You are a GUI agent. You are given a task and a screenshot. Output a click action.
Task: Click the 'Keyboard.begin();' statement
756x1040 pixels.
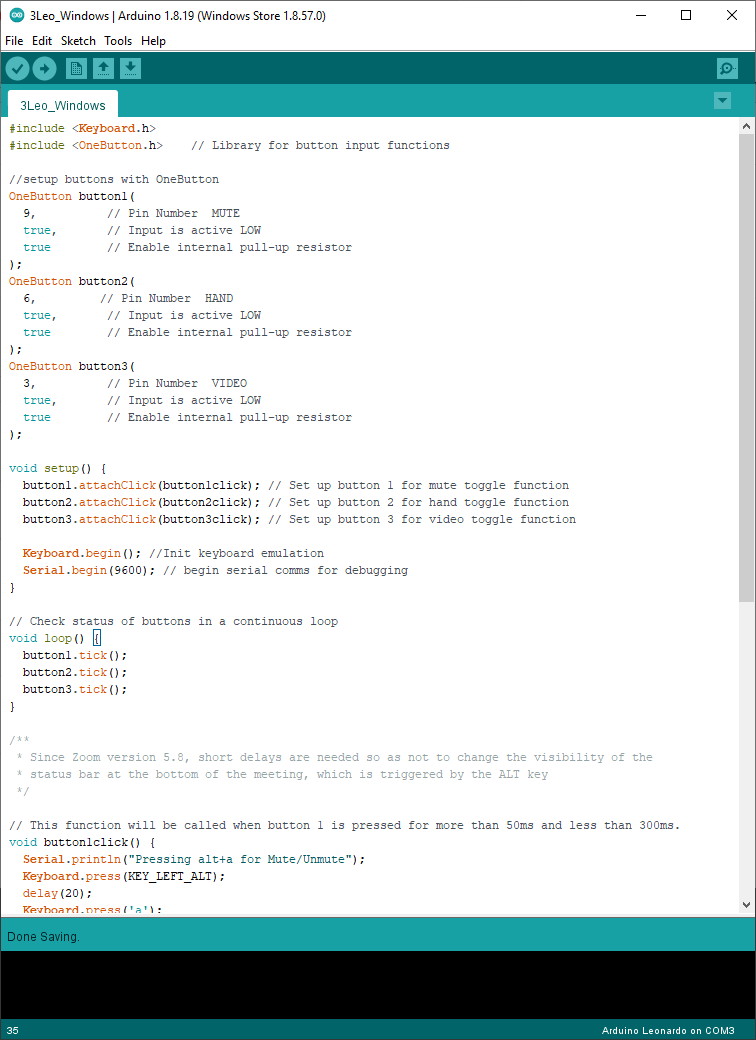click(82, 553)
